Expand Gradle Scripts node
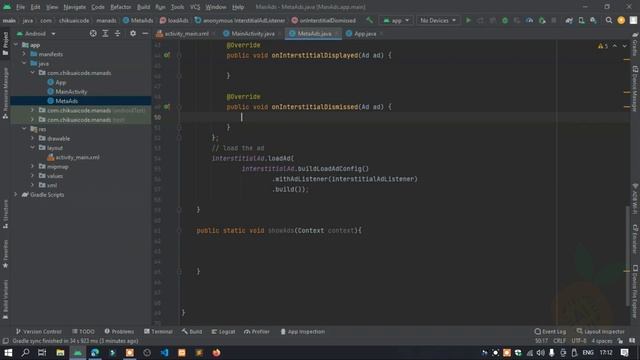The image size is (640, 360). coord(16,195)
